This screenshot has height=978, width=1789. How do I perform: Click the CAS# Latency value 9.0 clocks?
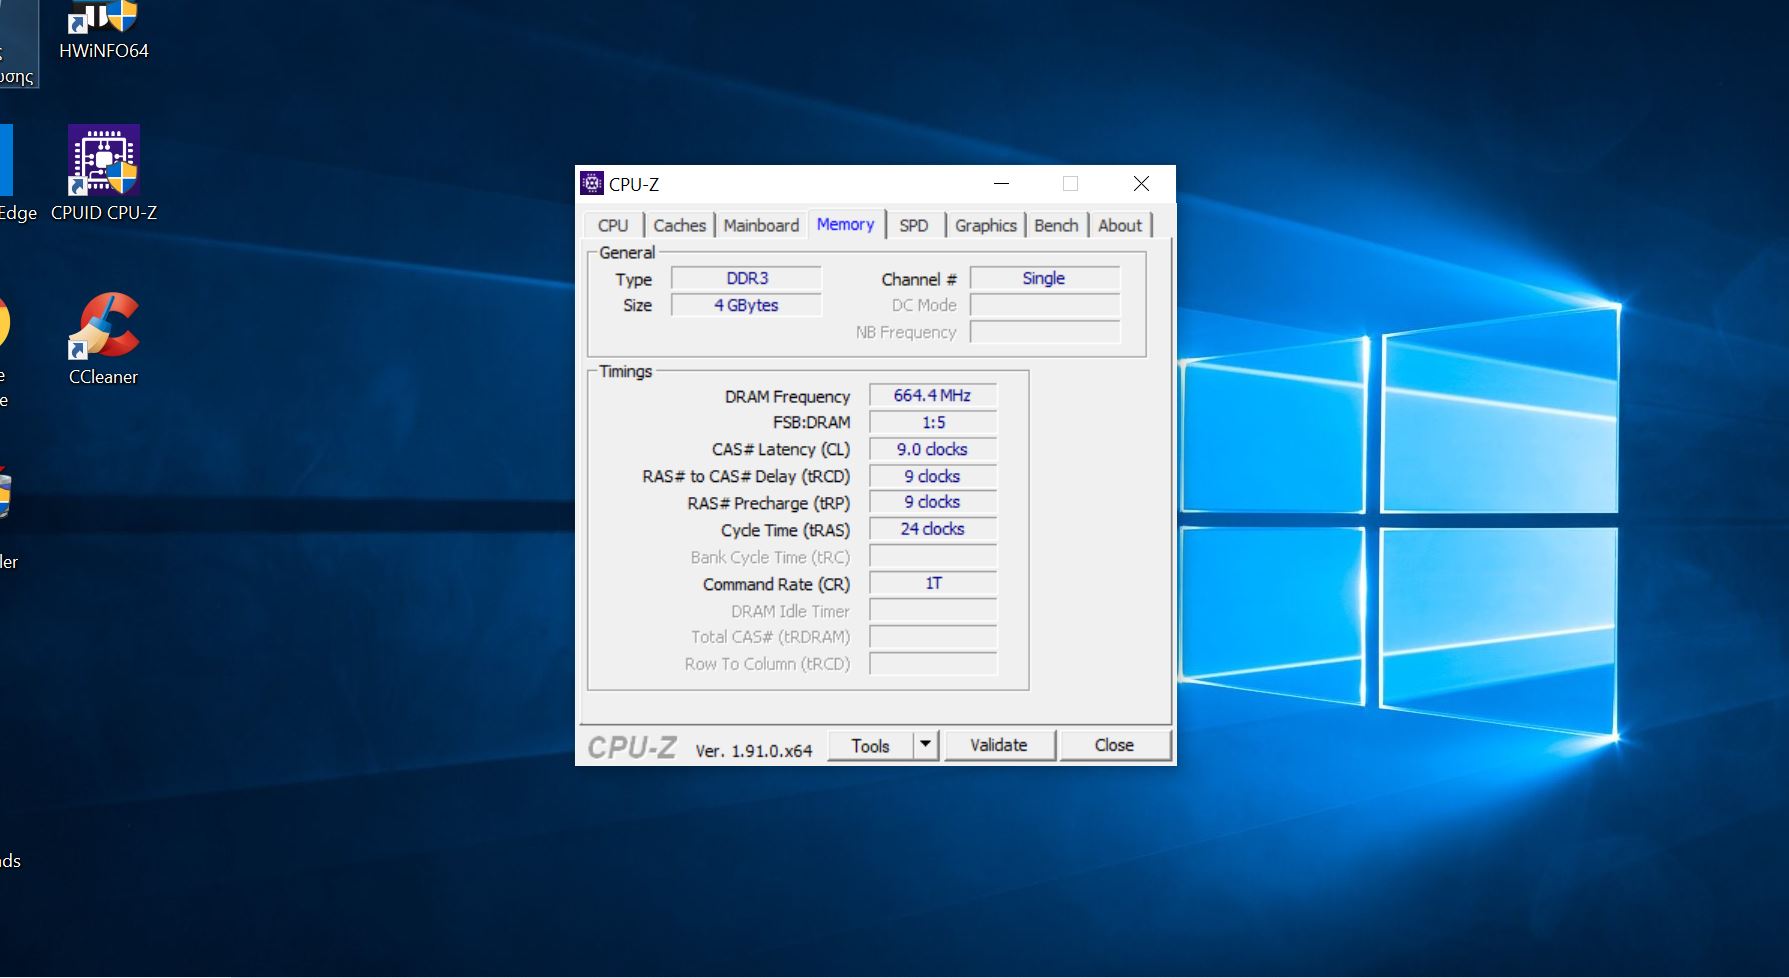pyautogui.click(x=932, y=449)
